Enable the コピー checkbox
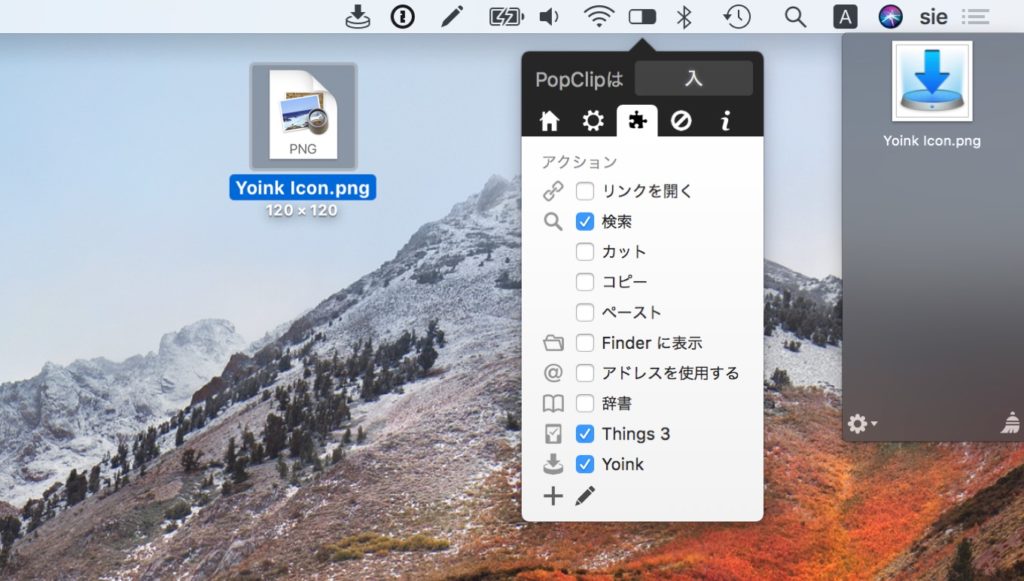The image size is (1024, 581). 584,282
